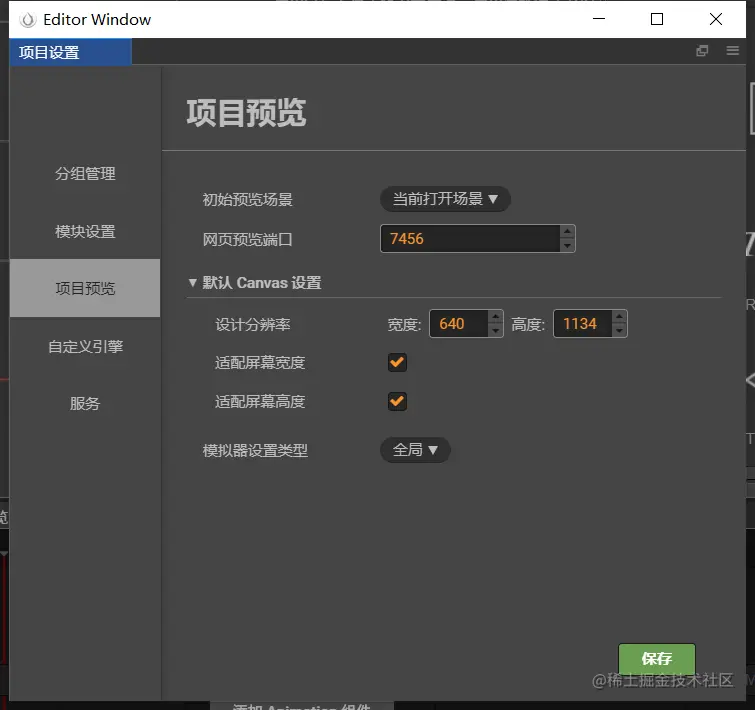Click the panel popout icon in tab bar
Image resolution: width=755 pixels, height=710 pixels.
(702, 51)
